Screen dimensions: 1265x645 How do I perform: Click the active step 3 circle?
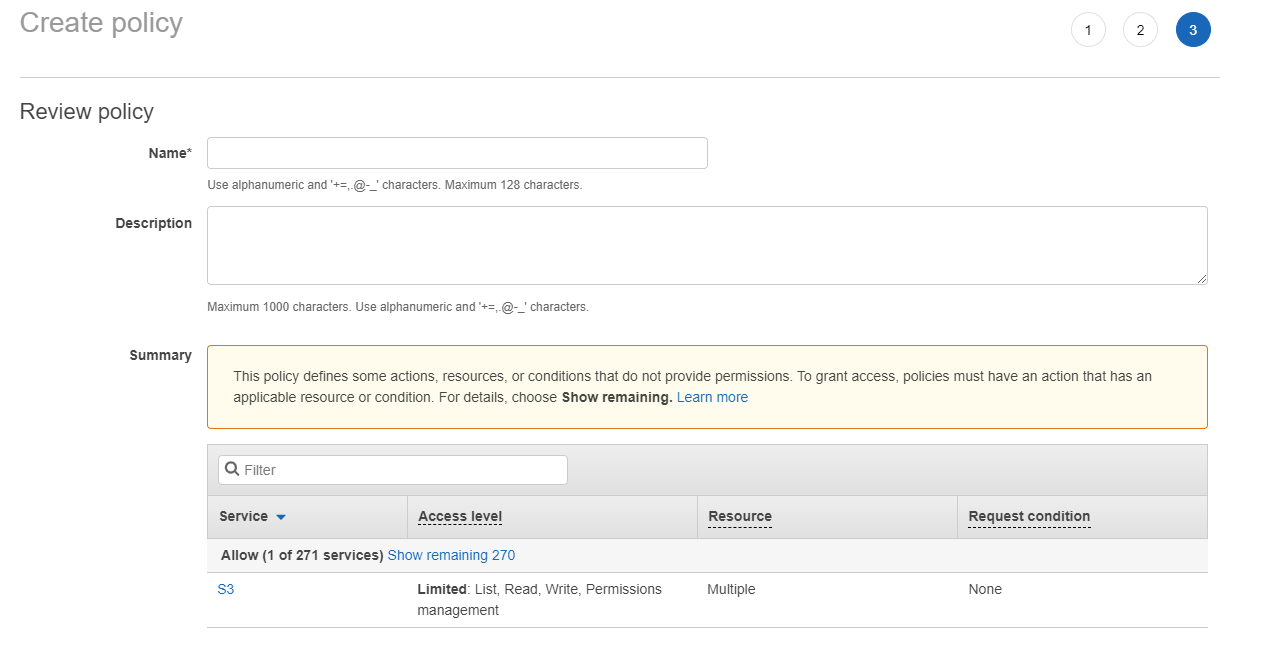coord(1193,30)
